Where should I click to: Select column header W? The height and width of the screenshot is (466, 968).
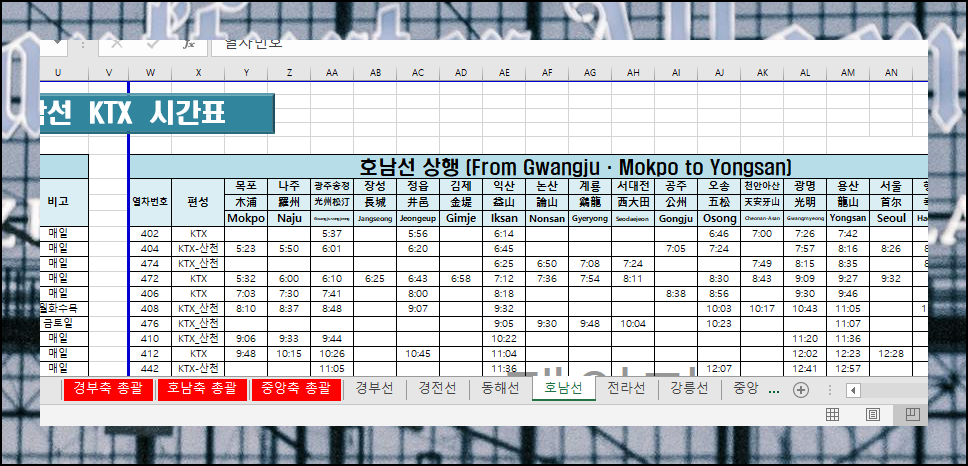coord(150,73)
